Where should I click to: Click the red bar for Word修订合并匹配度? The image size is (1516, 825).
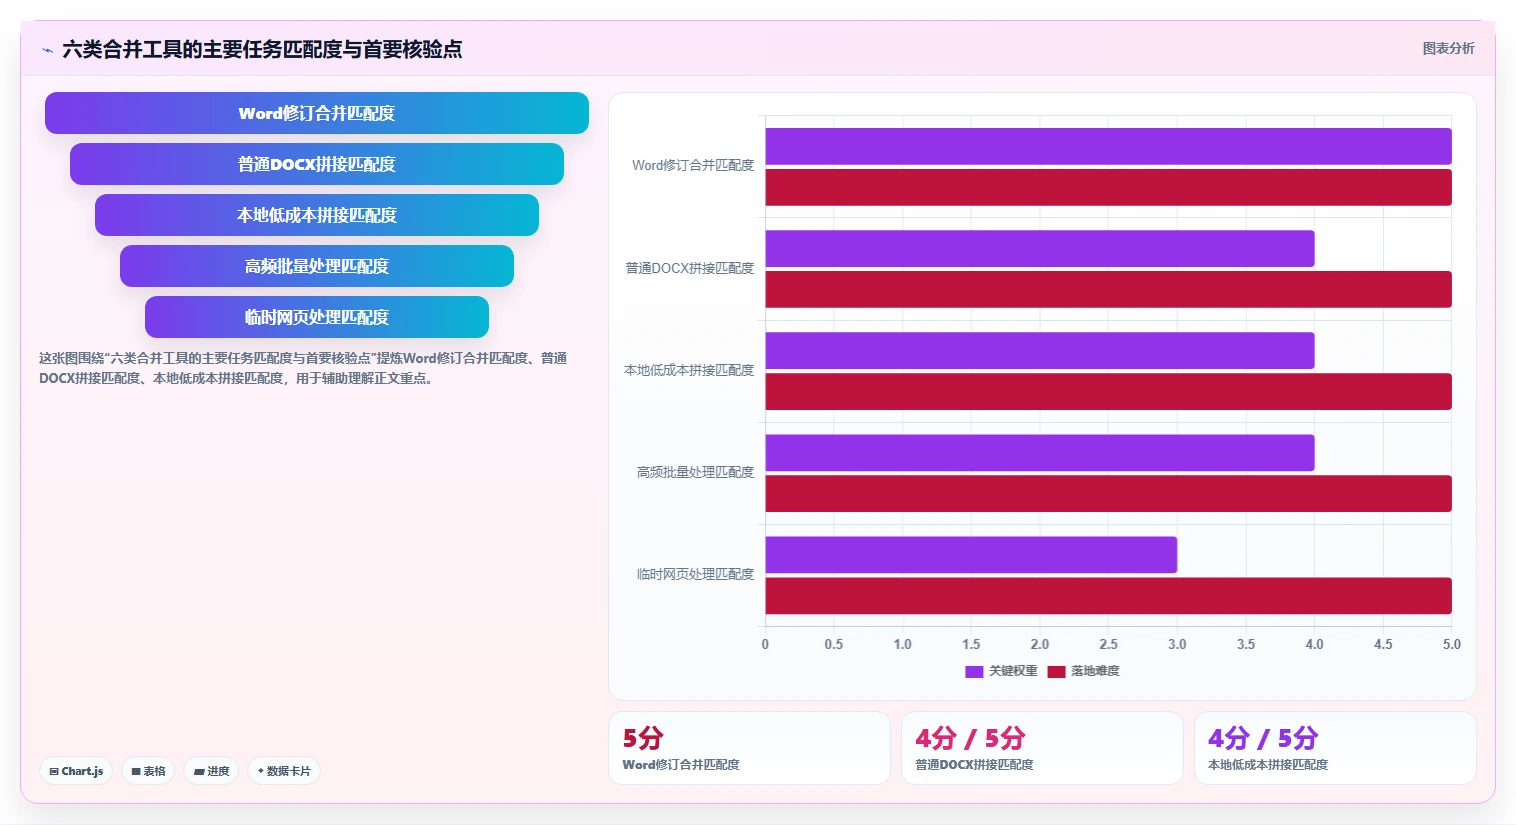point(1108,187)
